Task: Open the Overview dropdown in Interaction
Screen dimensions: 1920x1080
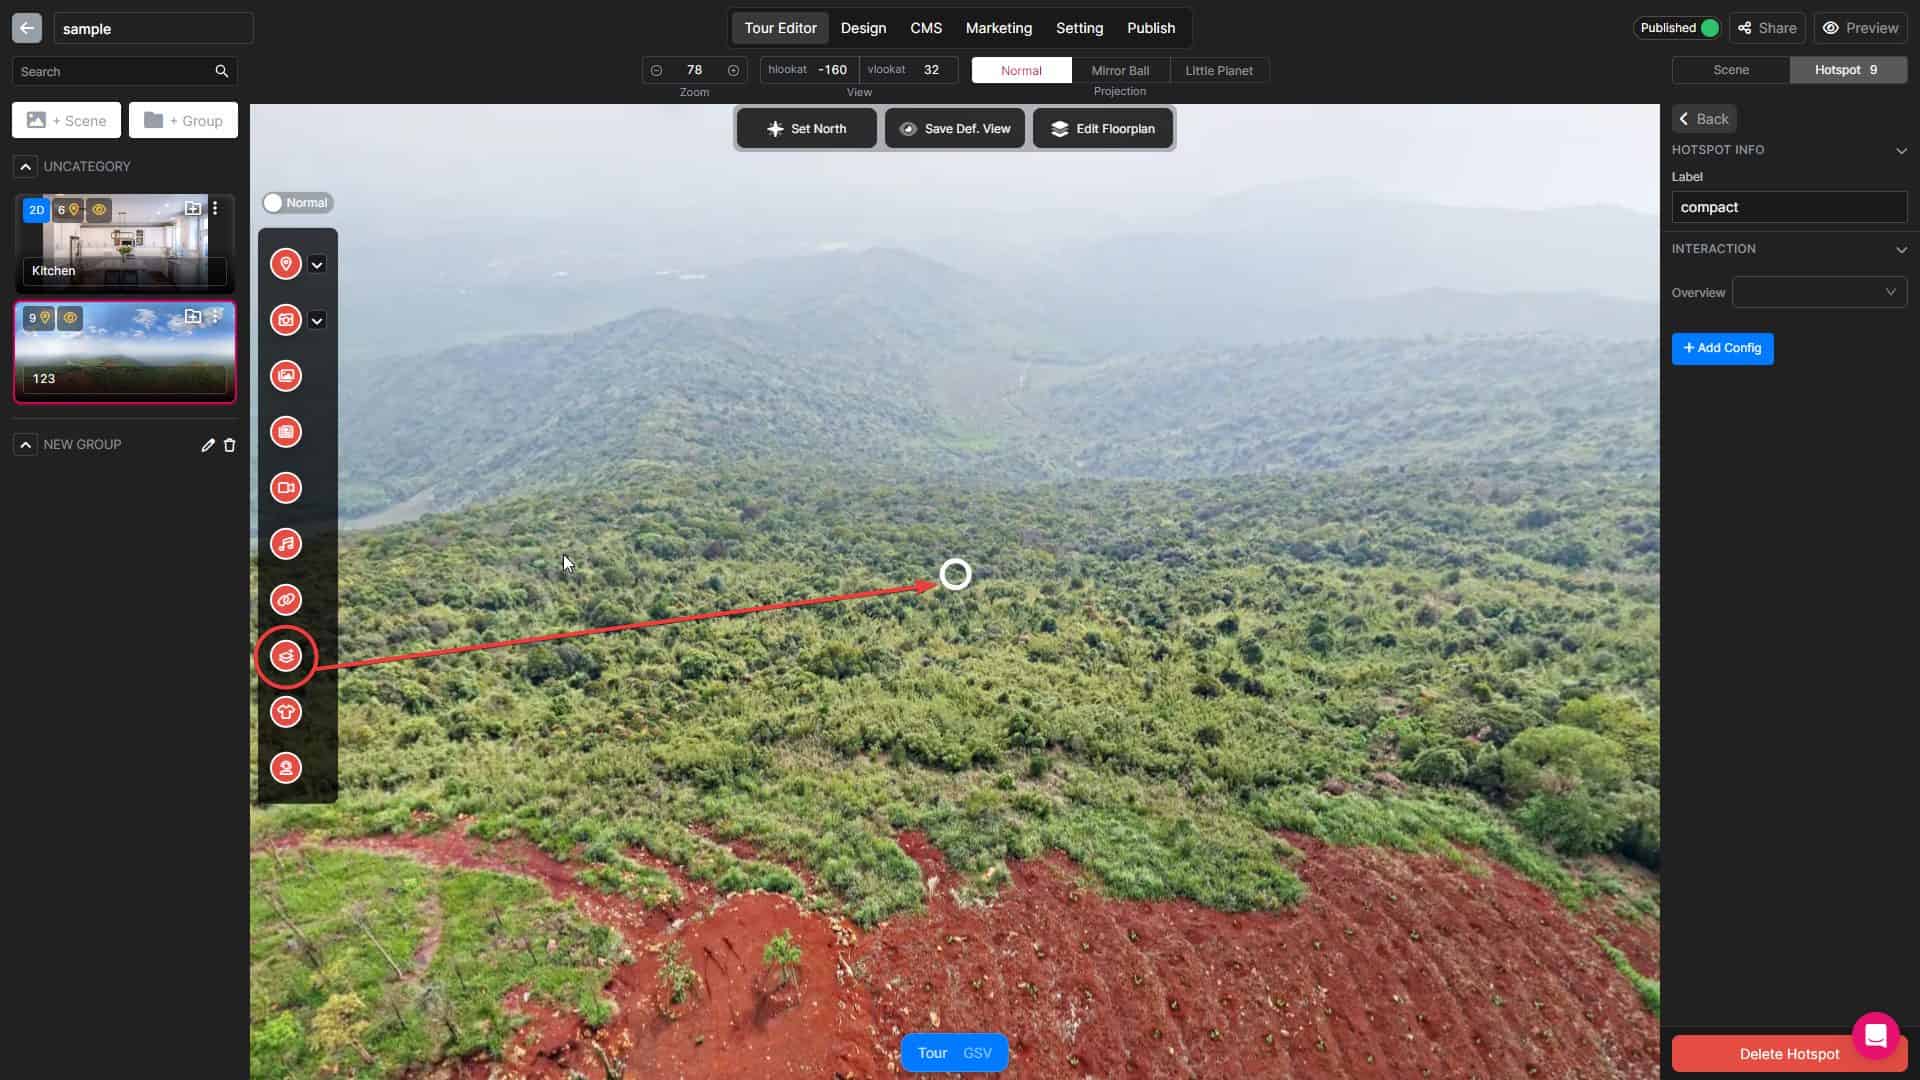Action: point(1818,292)
